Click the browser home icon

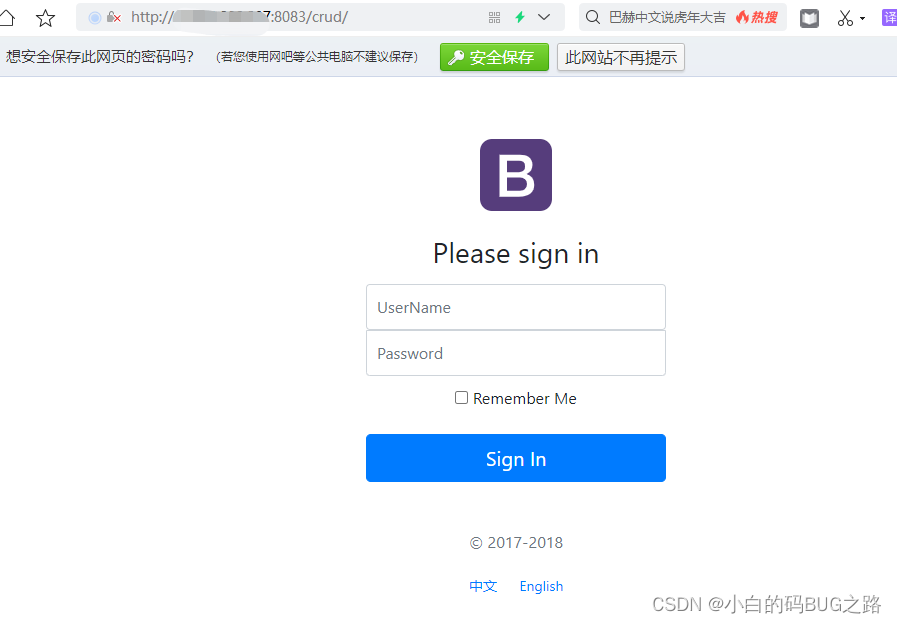tap(6, 17)
